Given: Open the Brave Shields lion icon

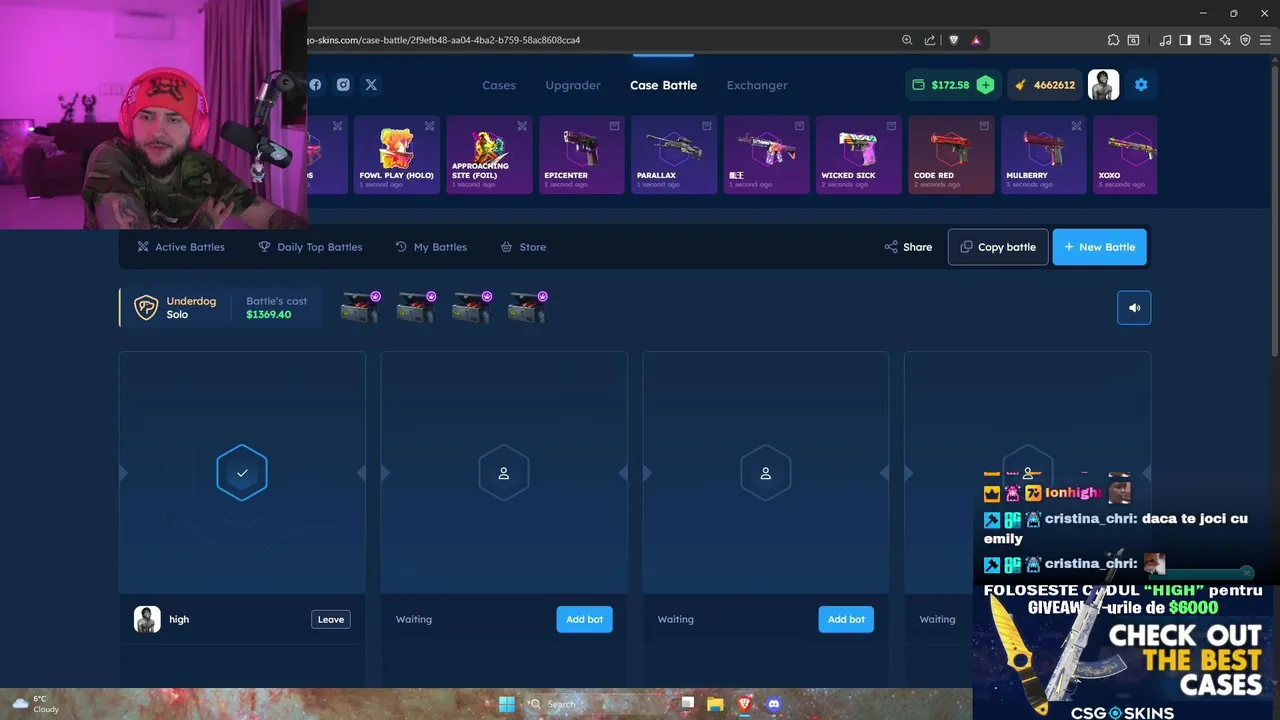Looking at the screenshot, I should (x=953, y=40).
